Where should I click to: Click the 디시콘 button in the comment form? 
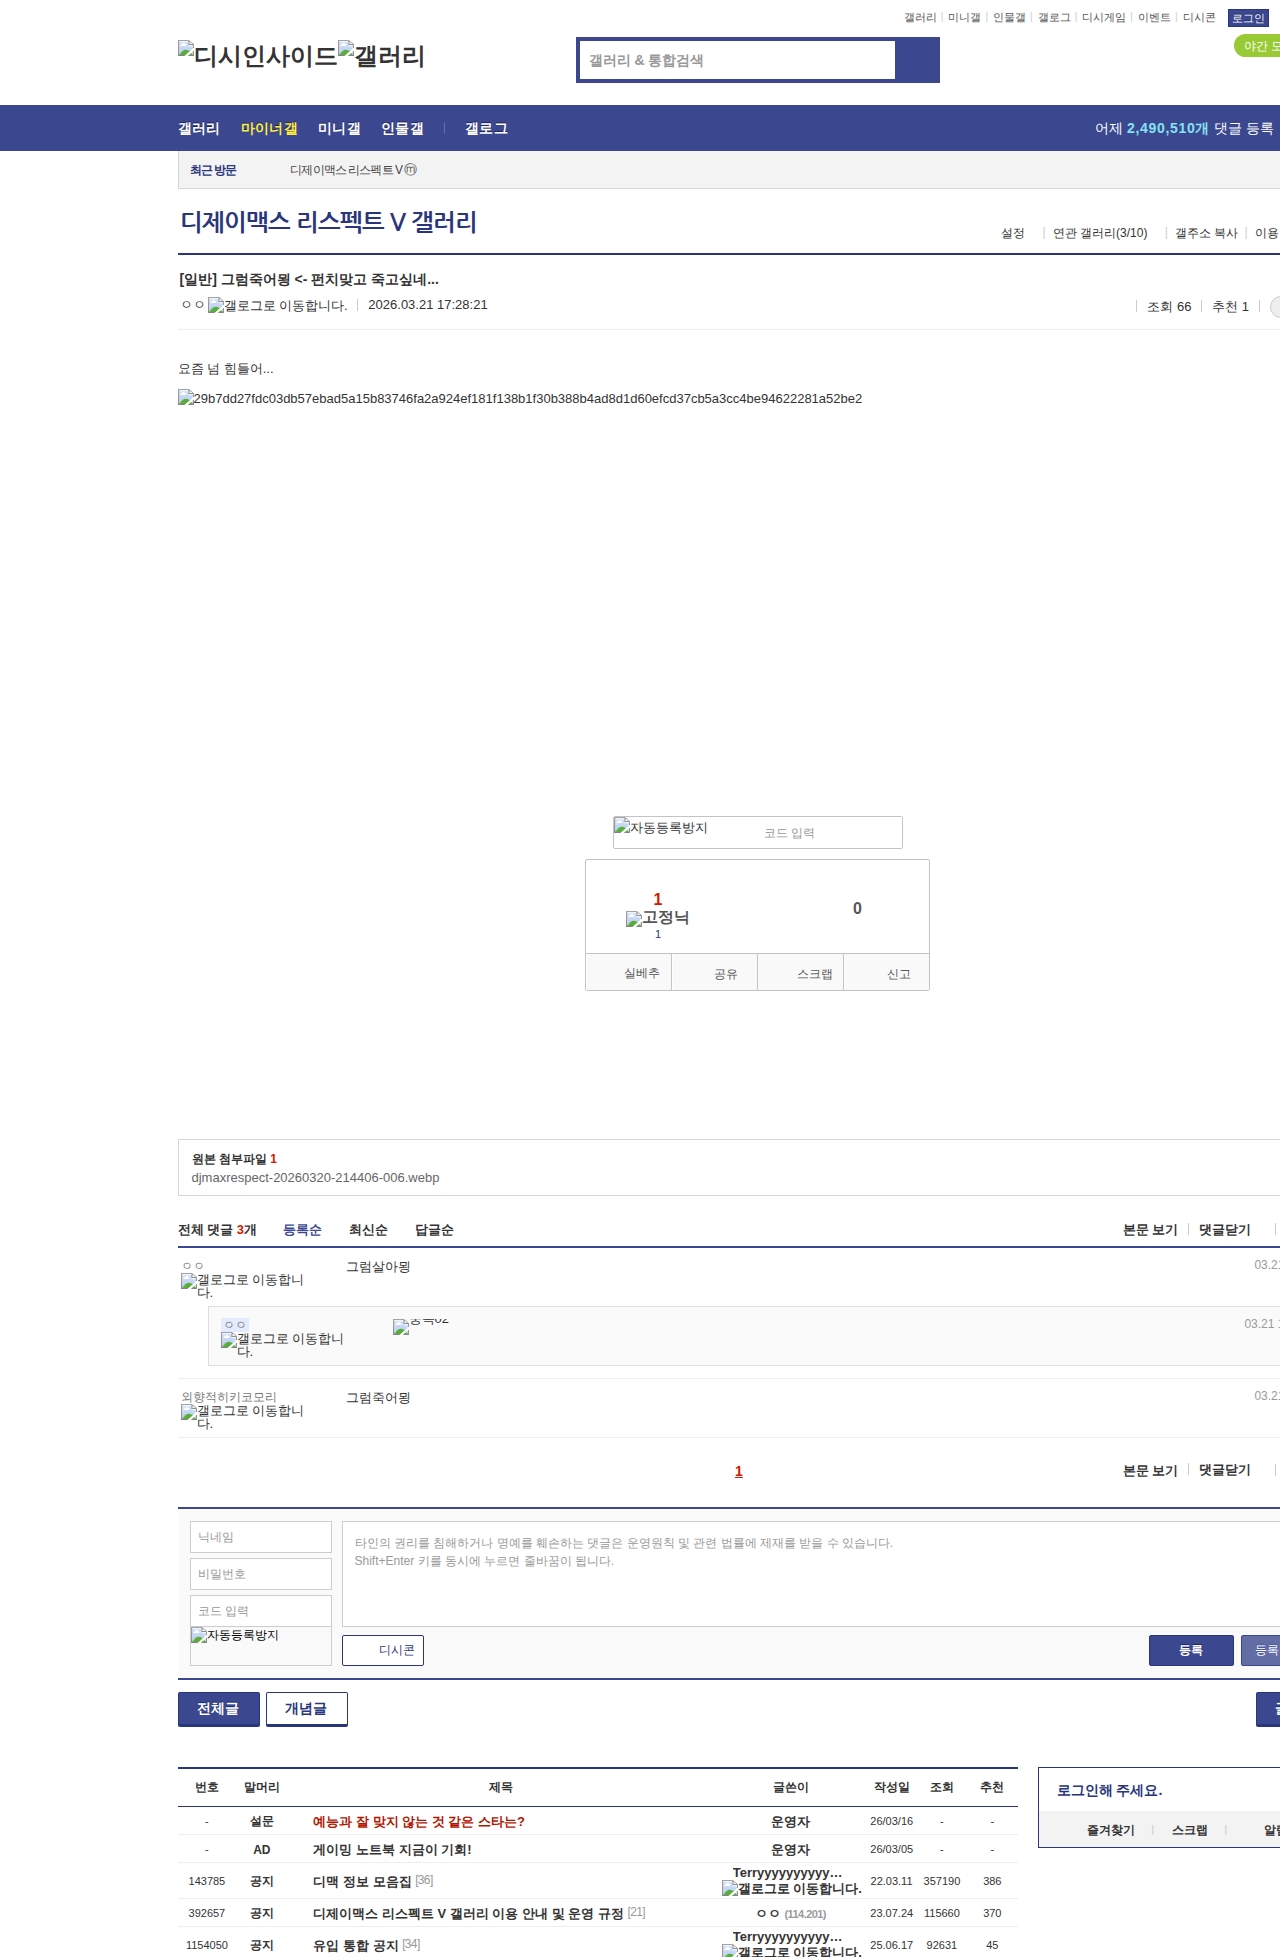click(x=383, y=1650)
